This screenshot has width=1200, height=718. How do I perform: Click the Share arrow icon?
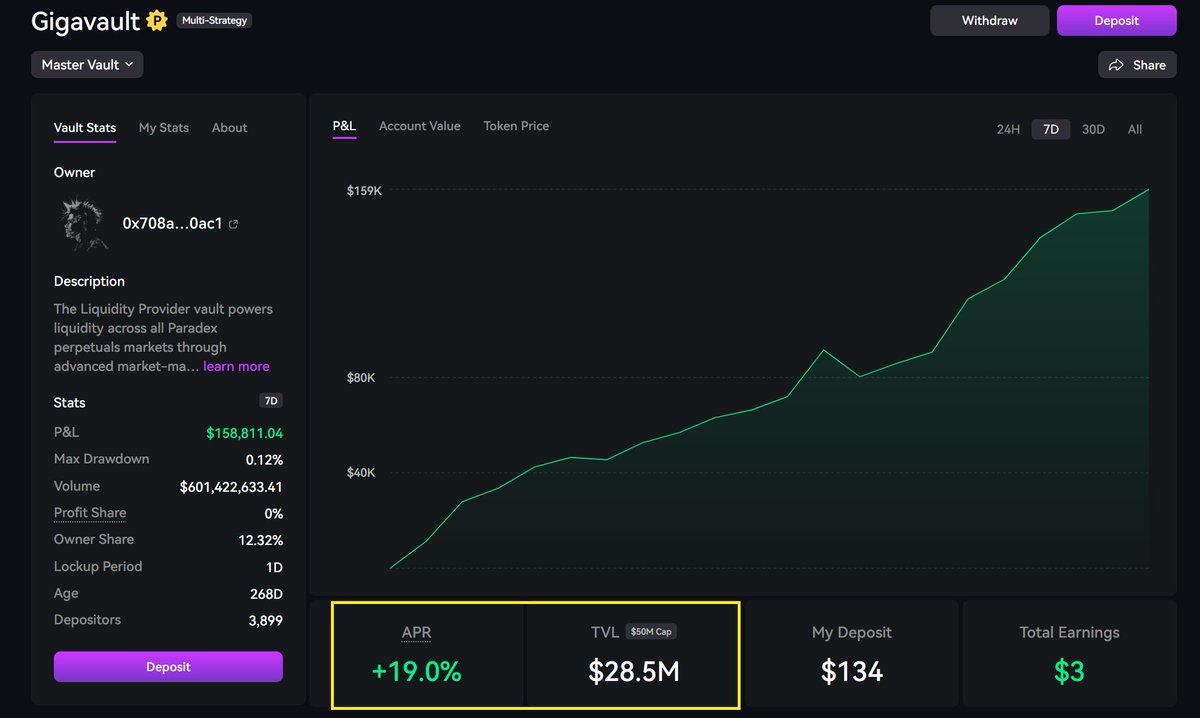click(x=1117, y=65)
